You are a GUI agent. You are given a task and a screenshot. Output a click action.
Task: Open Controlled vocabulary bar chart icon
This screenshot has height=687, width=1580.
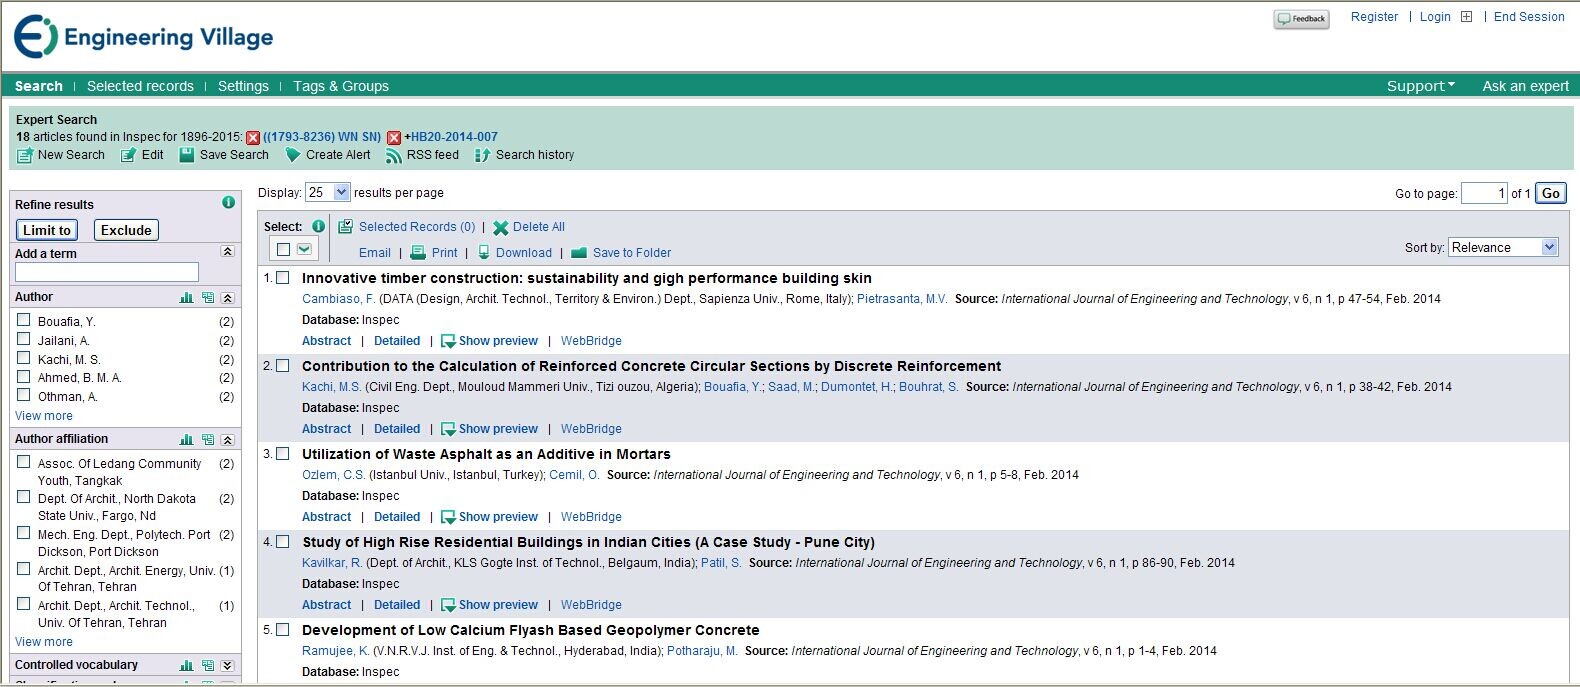187,666
